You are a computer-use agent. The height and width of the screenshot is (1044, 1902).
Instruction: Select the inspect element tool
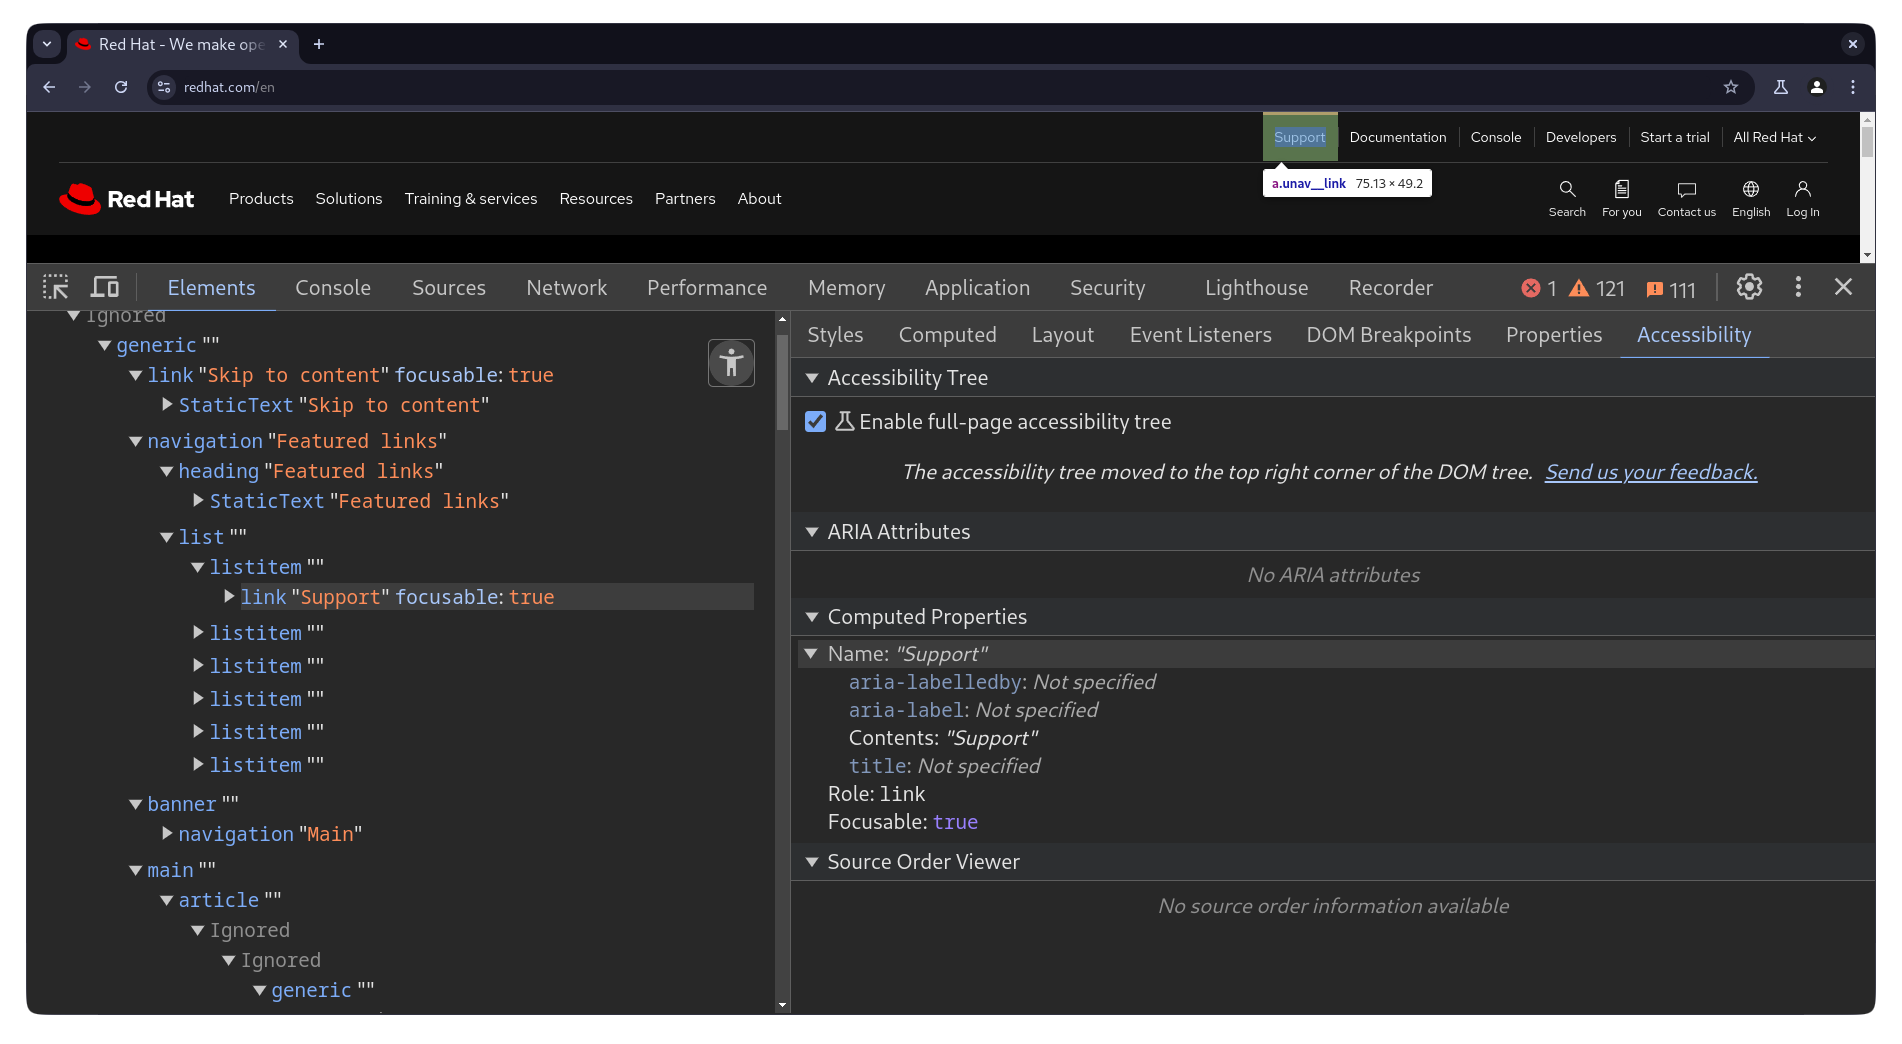pos(55,287)
